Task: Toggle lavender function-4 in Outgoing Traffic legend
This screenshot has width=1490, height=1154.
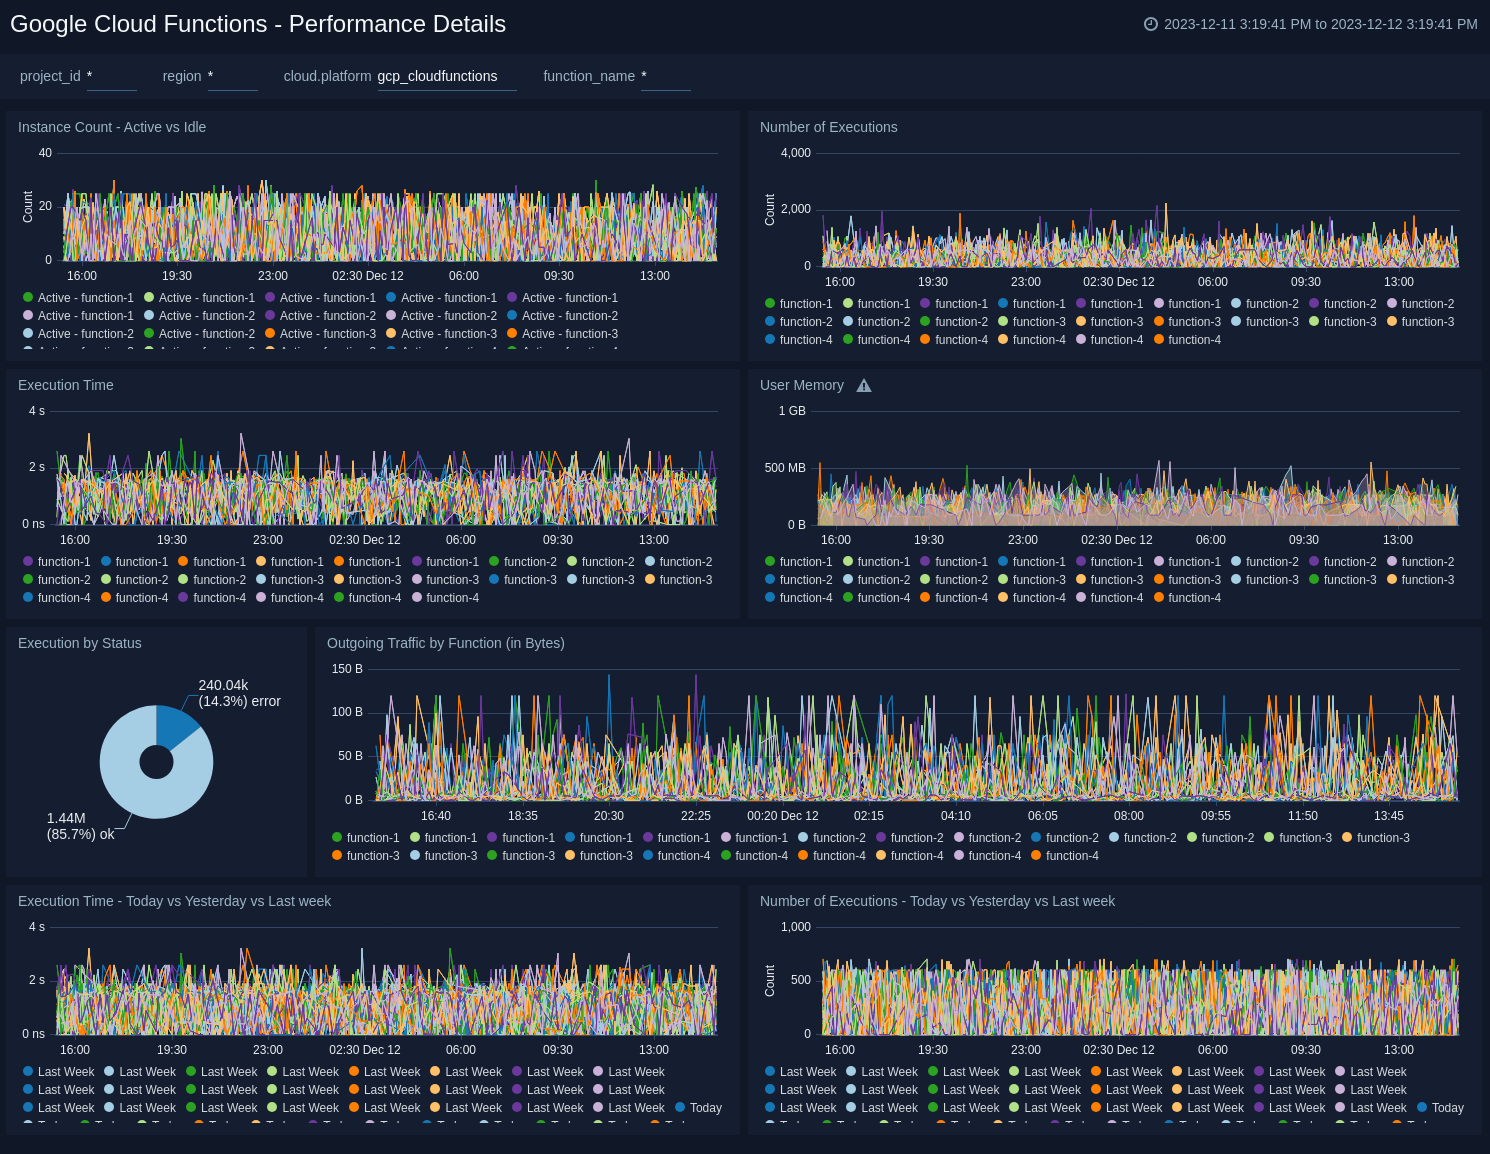Action: pos(988,856)
